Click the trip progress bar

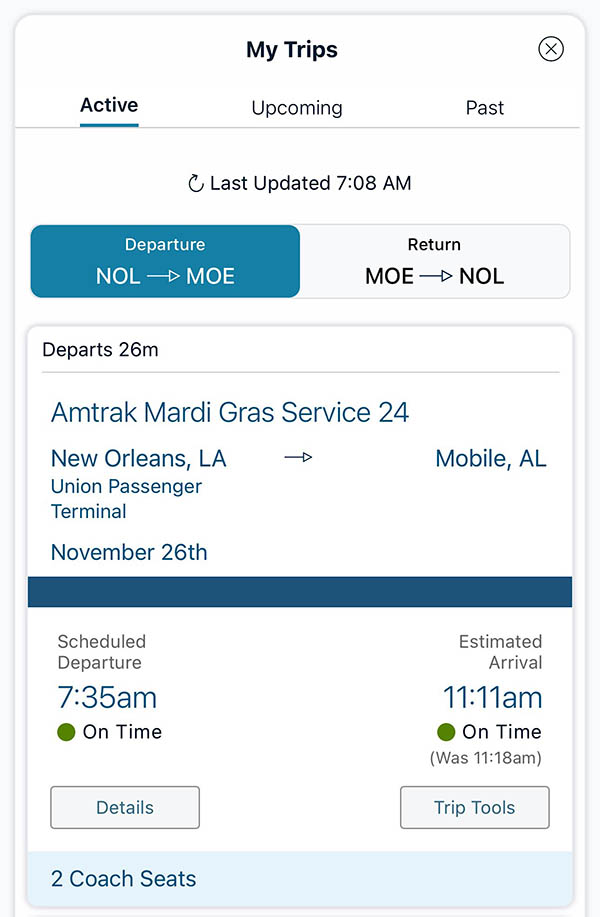click(x=299, y=590)
